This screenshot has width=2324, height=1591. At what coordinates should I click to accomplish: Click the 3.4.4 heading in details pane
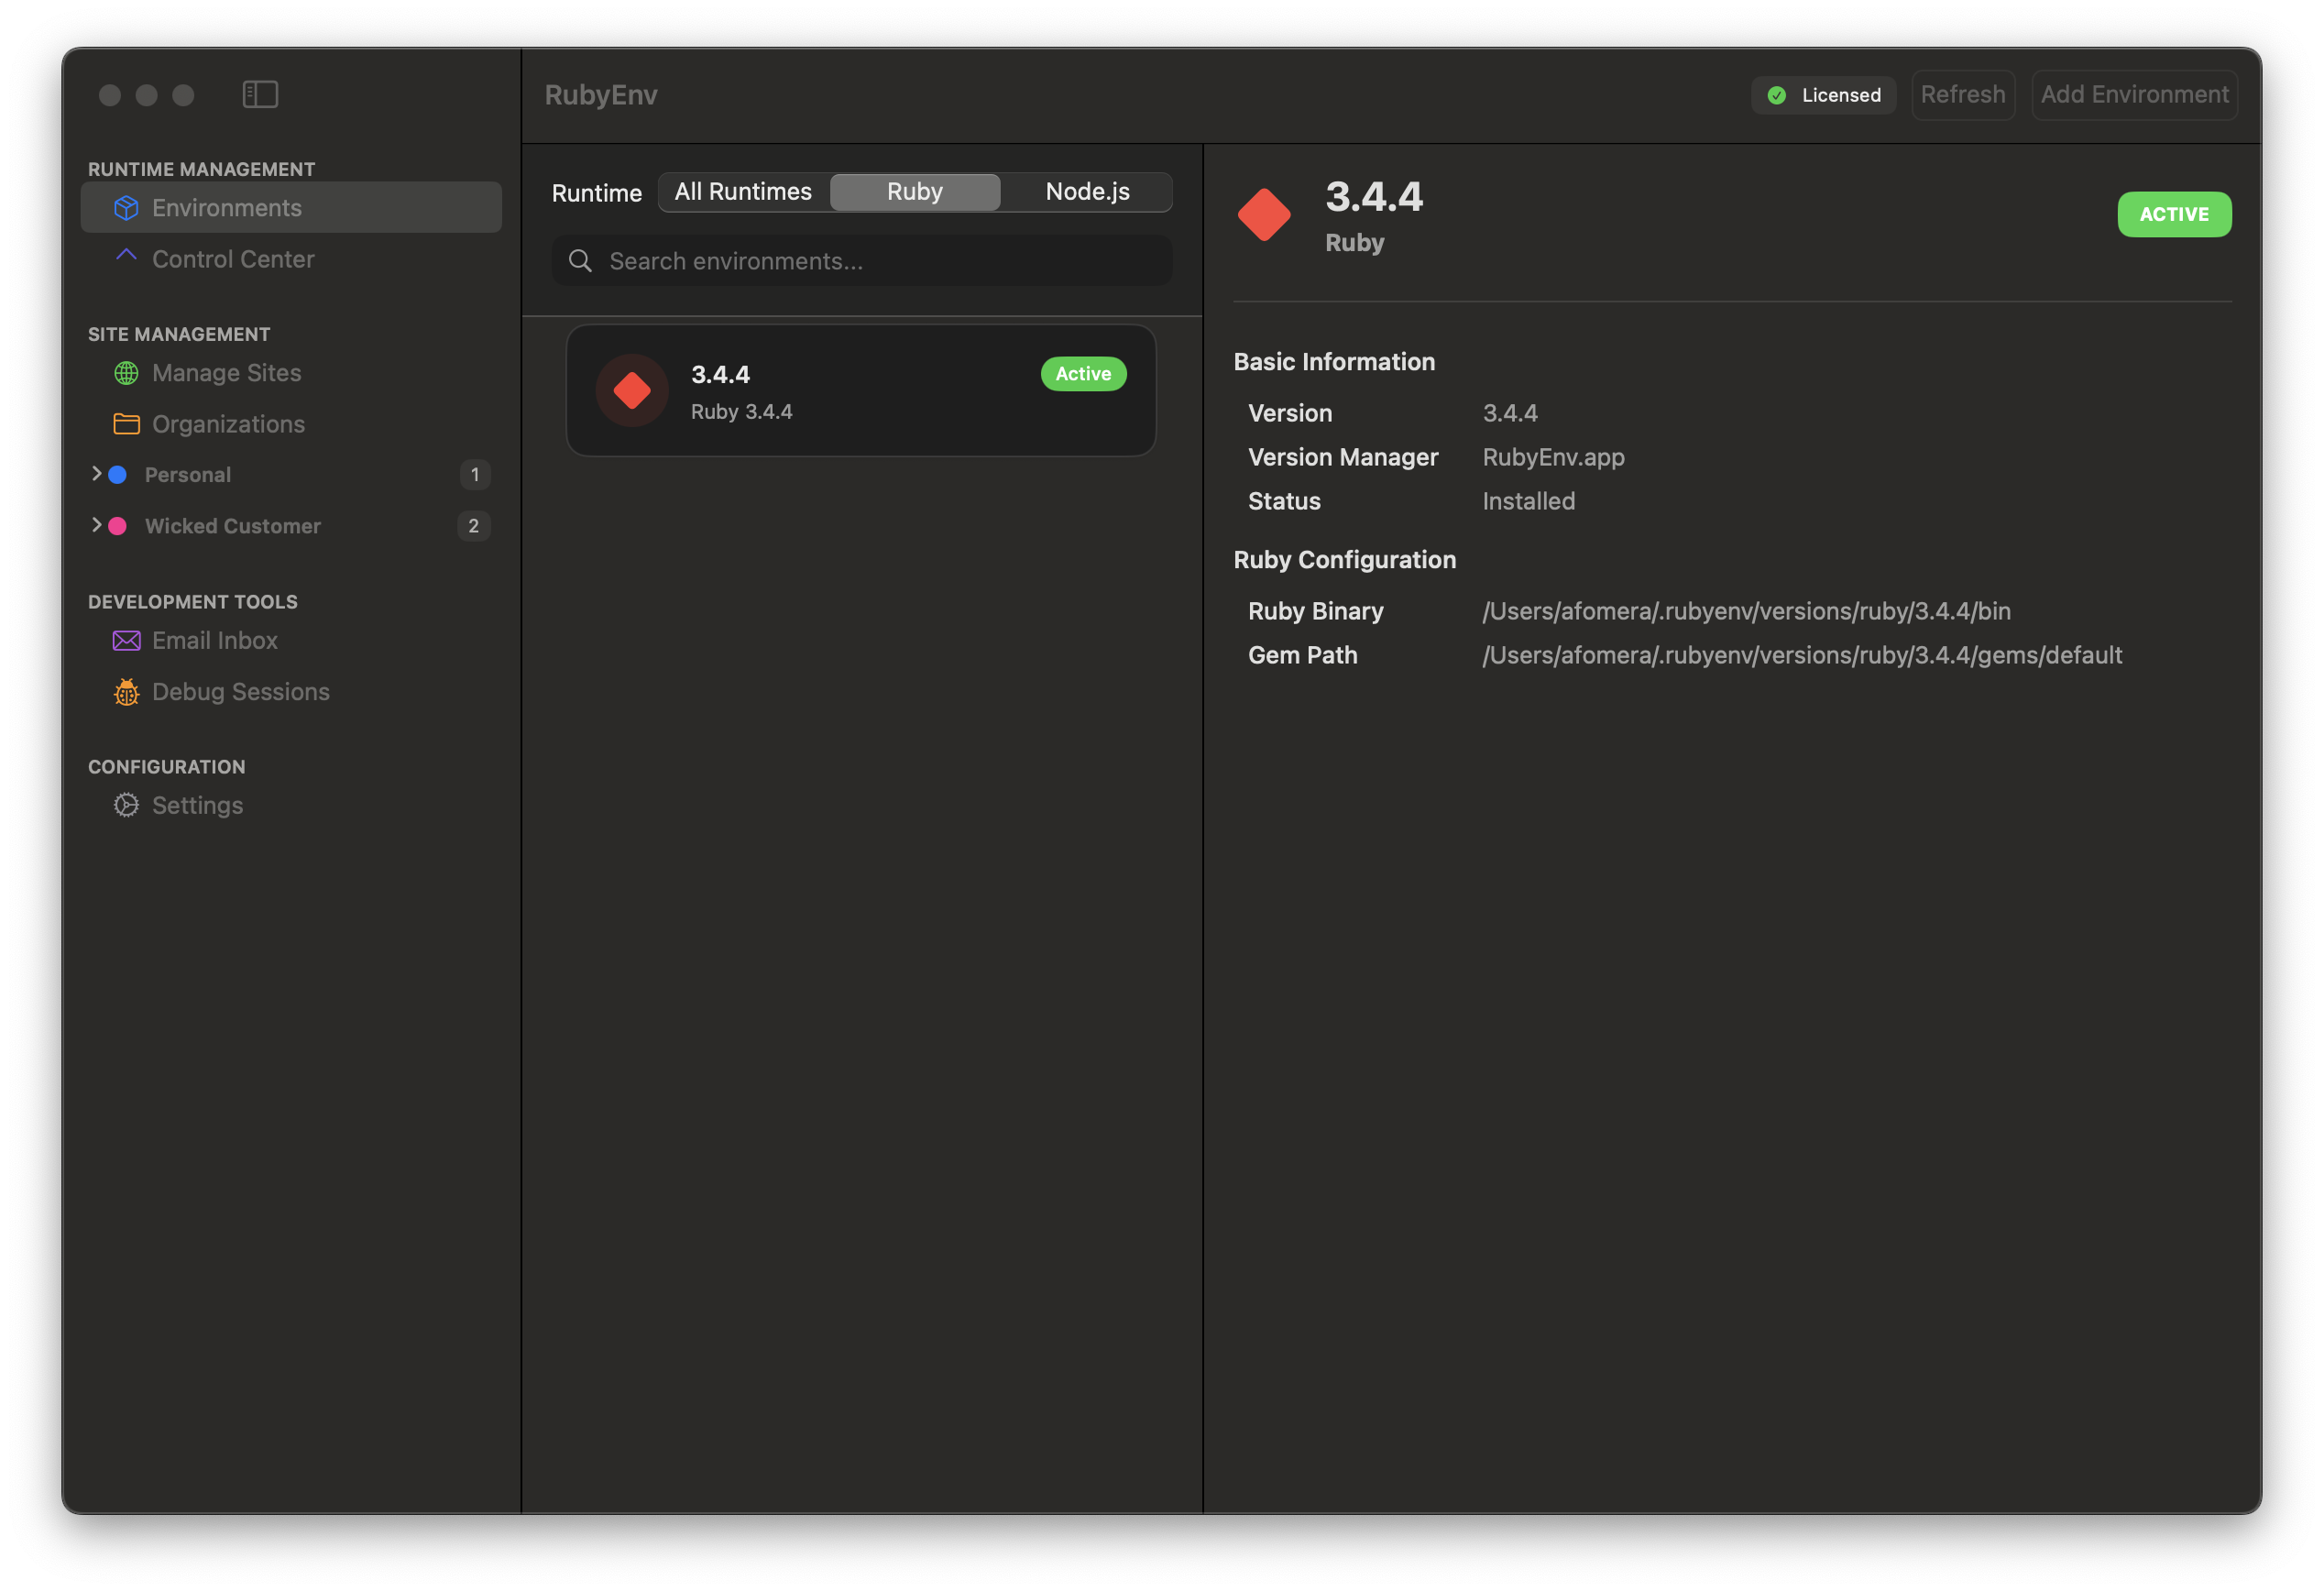[x=1374, y=197]
